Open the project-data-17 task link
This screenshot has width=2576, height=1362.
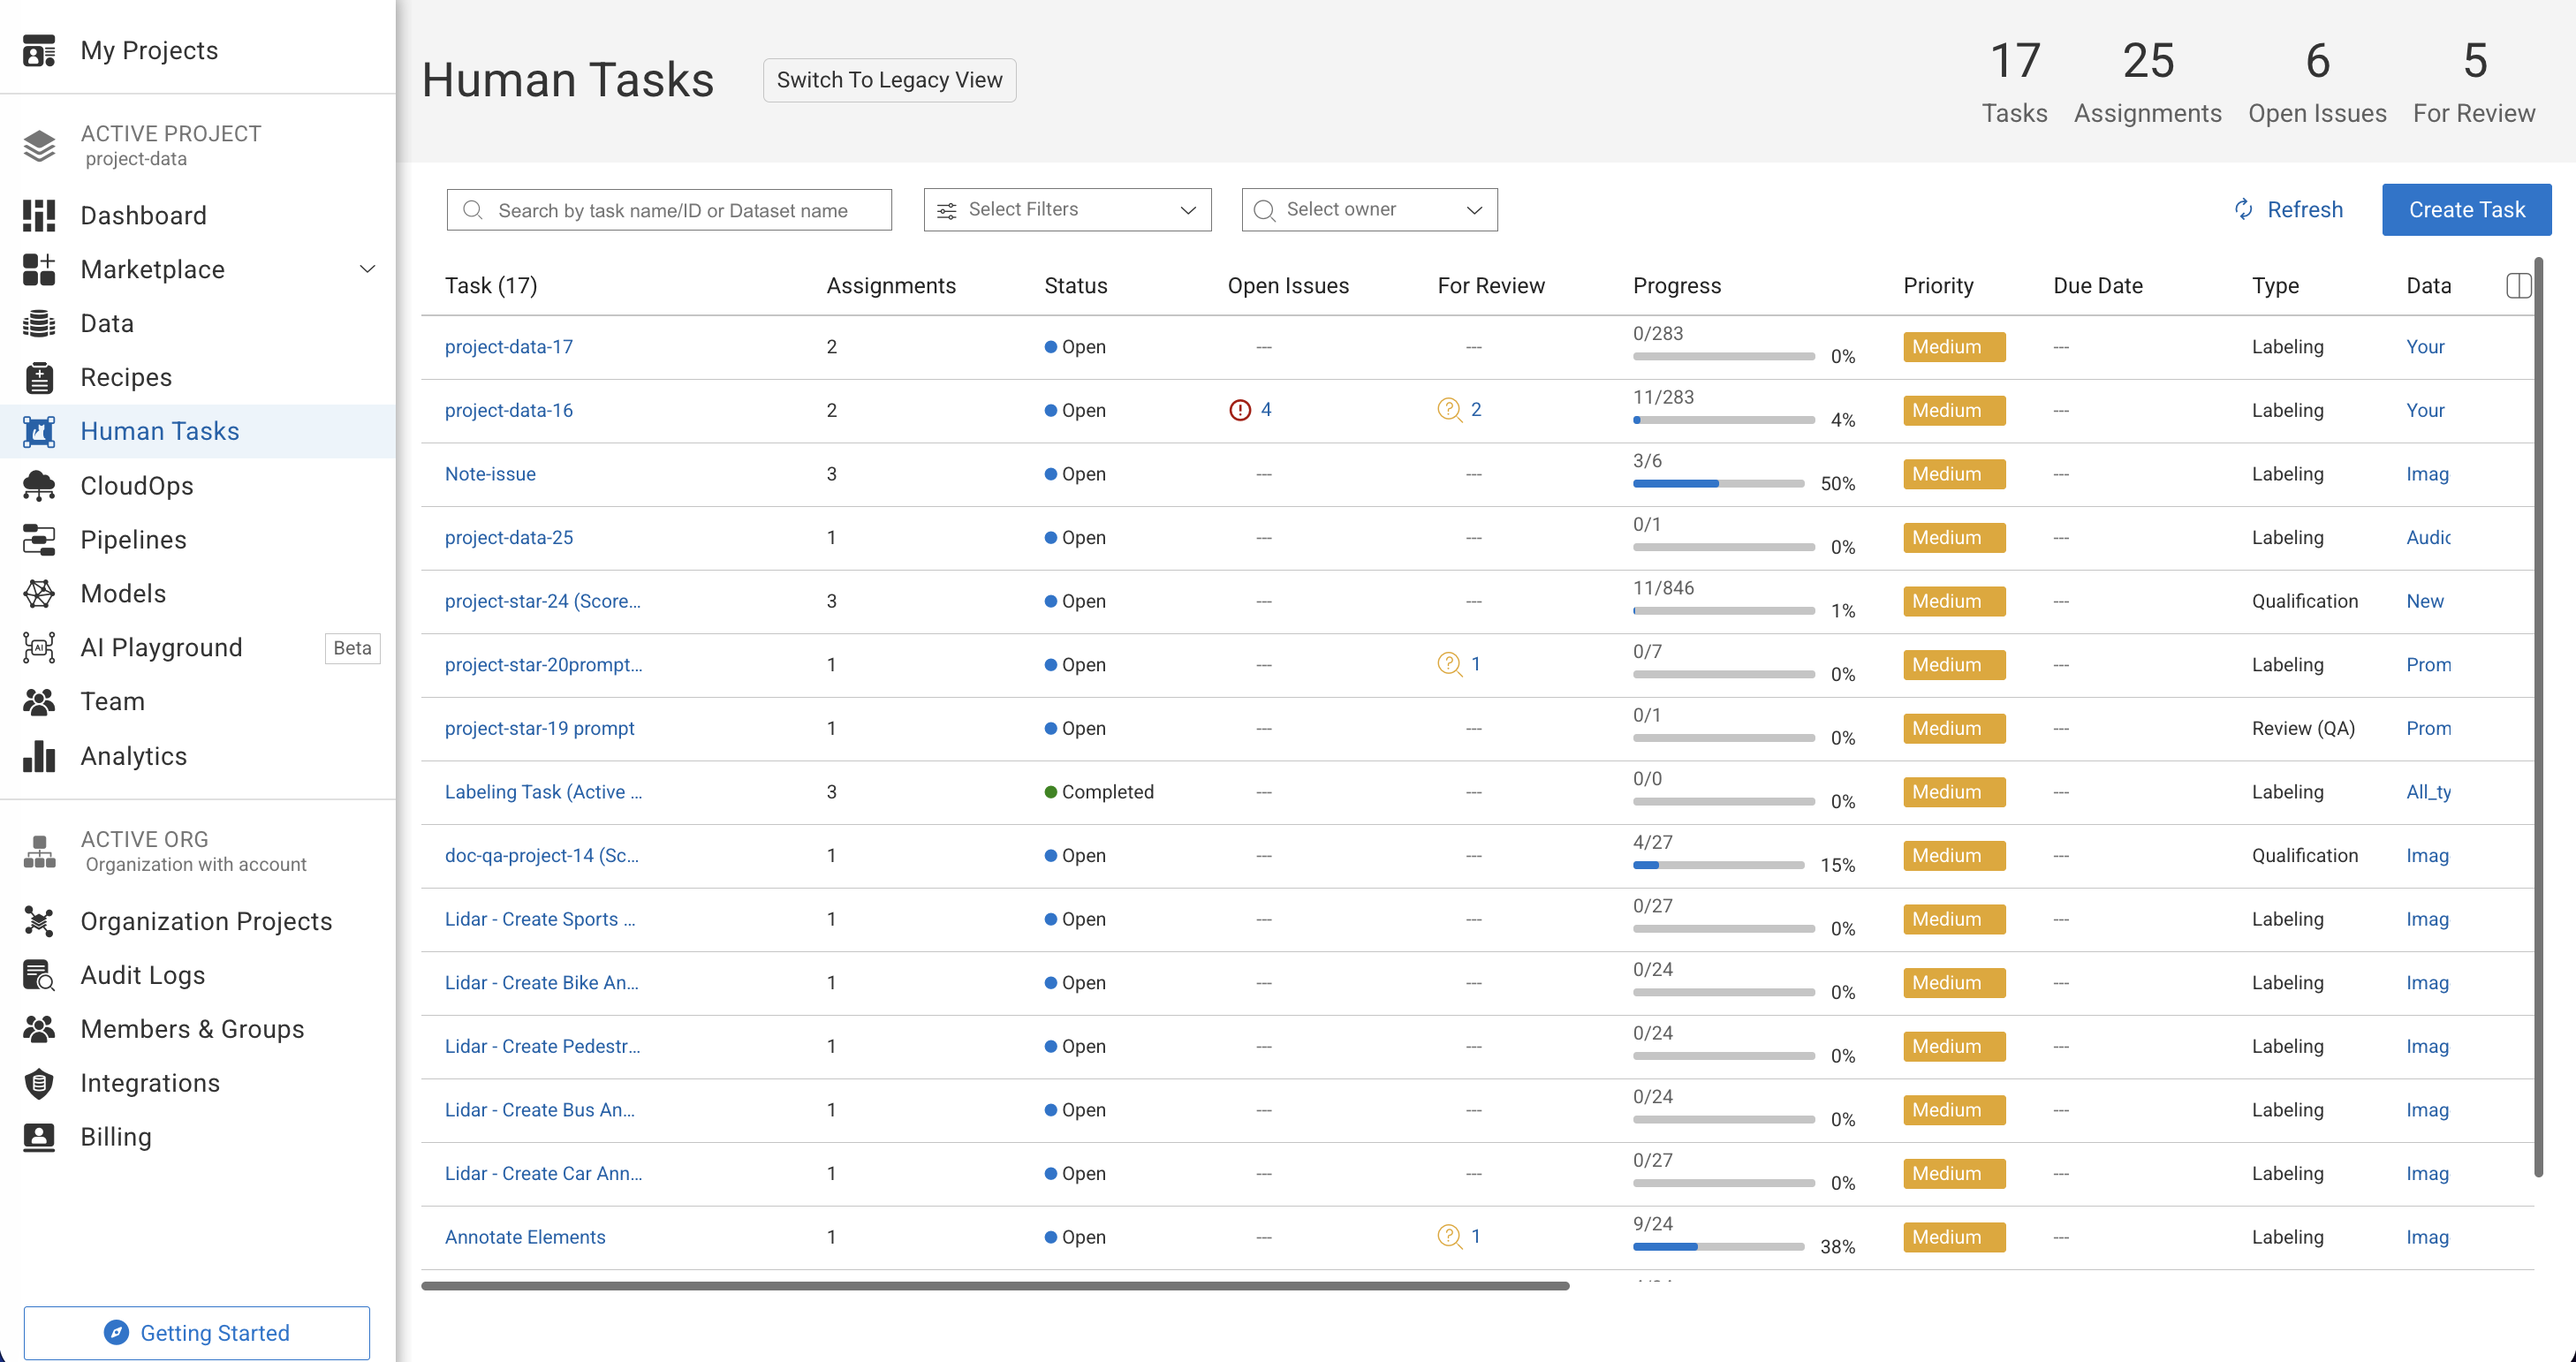509,347
